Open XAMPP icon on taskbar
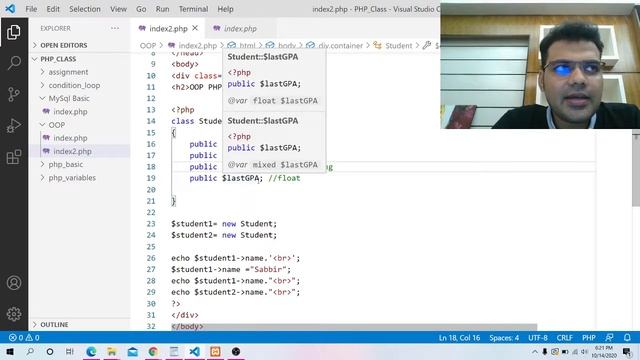640x360 pixels. (x=216, y=351)
